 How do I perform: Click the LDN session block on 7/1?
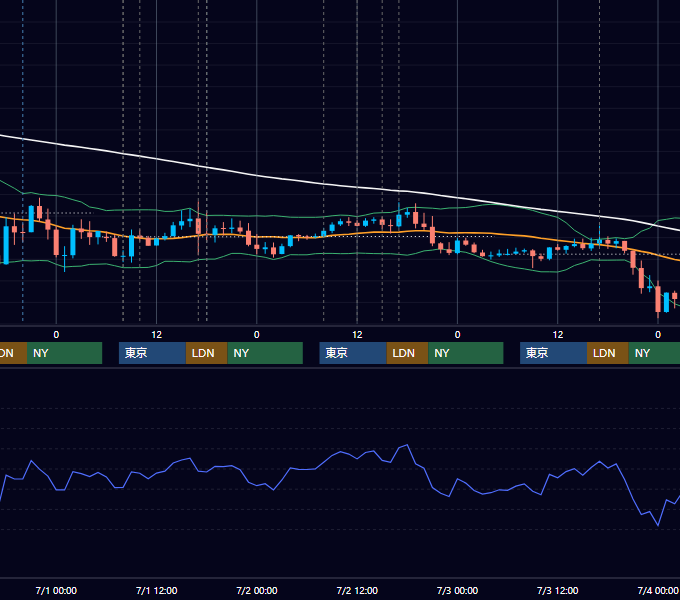[206, 353]
